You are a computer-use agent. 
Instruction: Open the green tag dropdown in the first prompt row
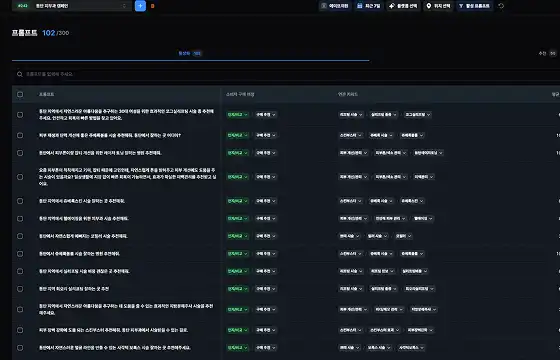(x=238, y=115)
